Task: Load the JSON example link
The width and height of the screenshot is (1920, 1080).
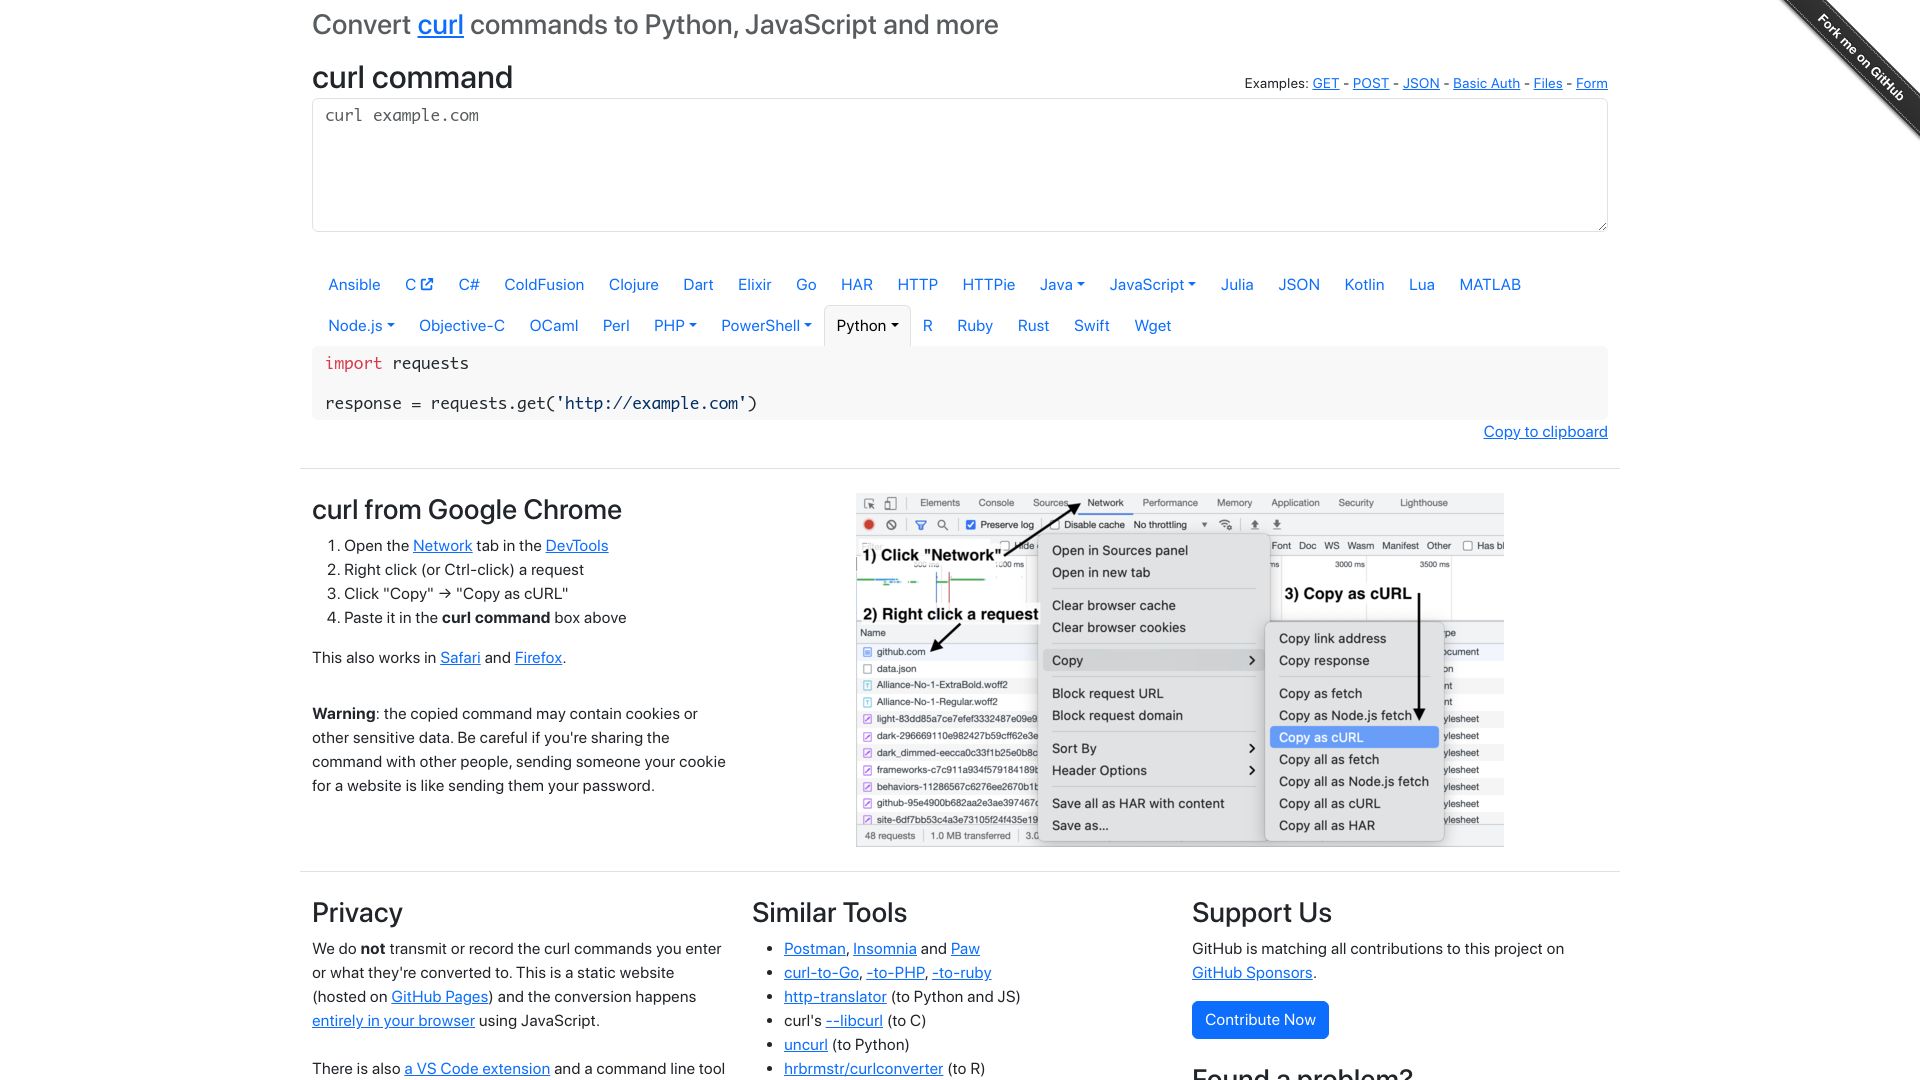Action: (1420, 84)
